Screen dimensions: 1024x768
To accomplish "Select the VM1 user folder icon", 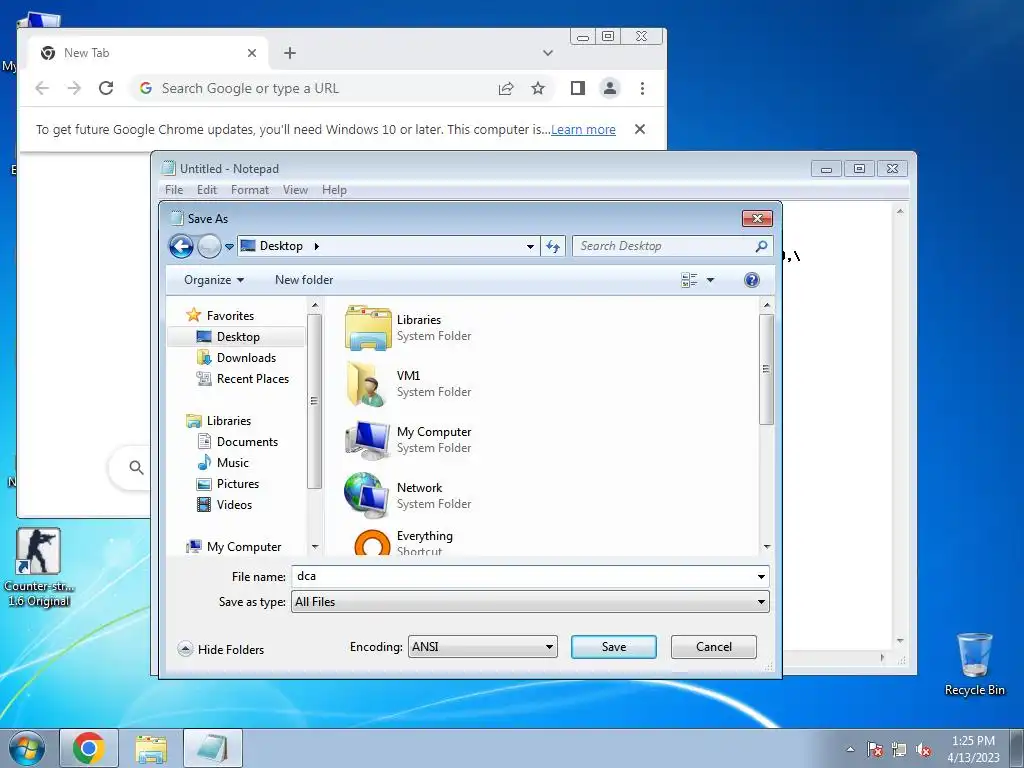I will (368, 383).
